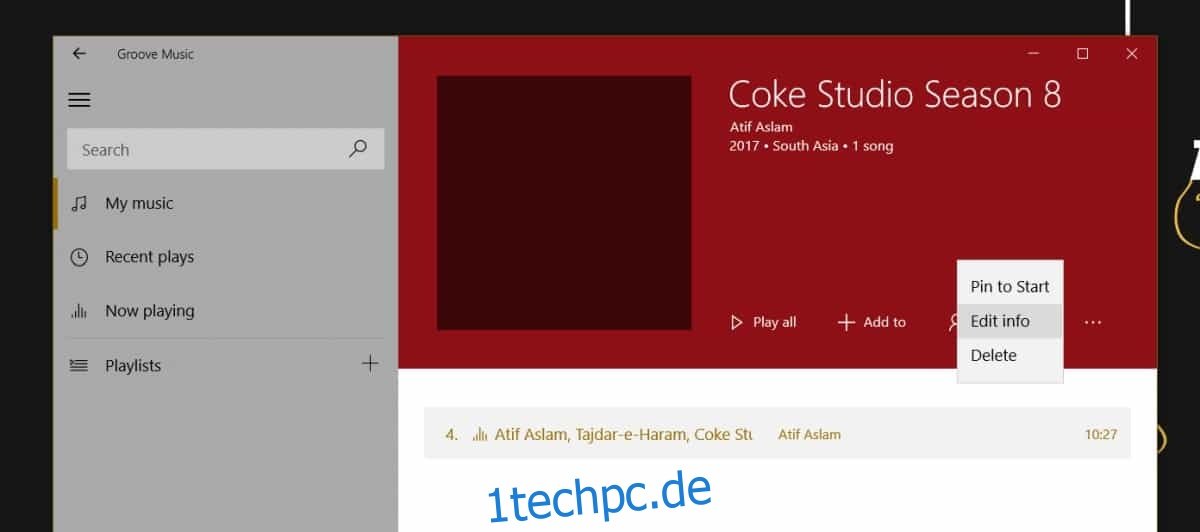Screen dimensions: 1200x532
Task: Click the Atif Aslam artist link in header
Action: 761,127
